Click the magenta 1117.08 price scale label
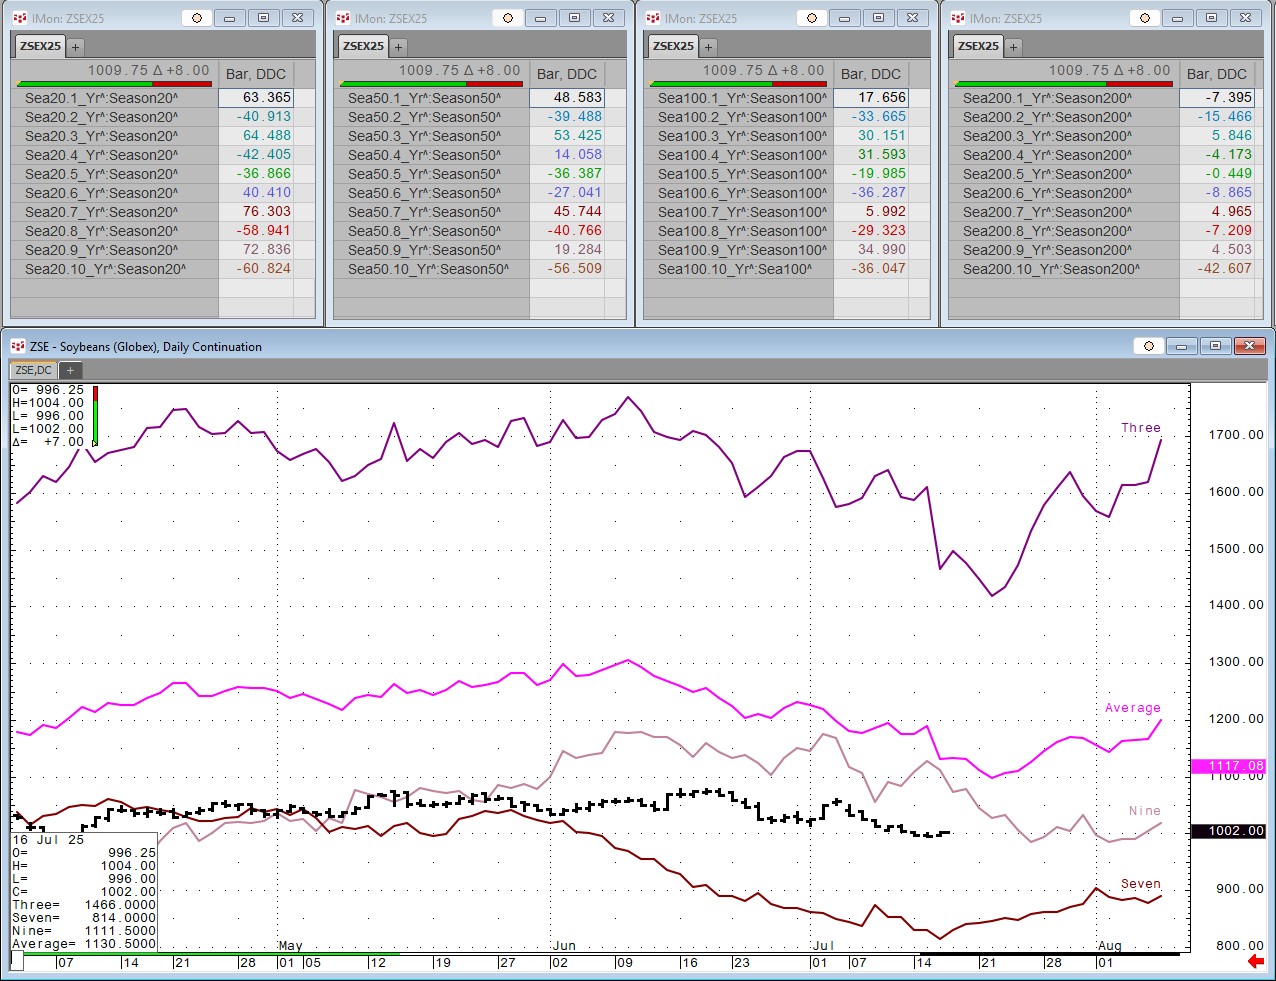Image resolution: width=1276 pixels, height=981 pixels. point(1230,766)
